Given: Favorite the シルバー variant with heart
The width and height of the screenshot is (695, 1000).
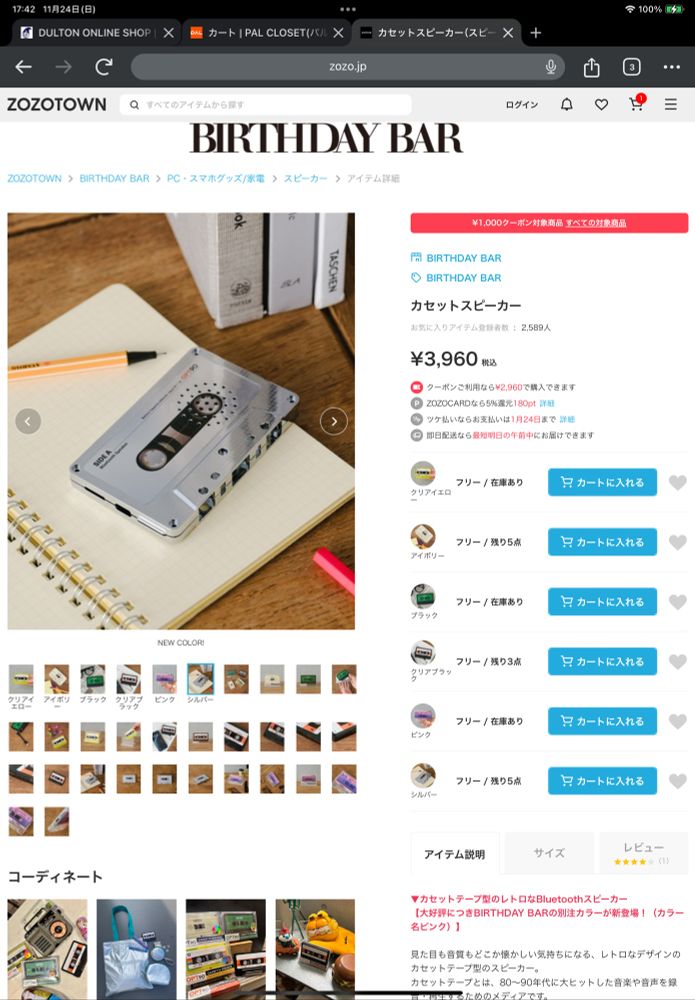Looking at the screenshot, I should click(x=678, y=781).
